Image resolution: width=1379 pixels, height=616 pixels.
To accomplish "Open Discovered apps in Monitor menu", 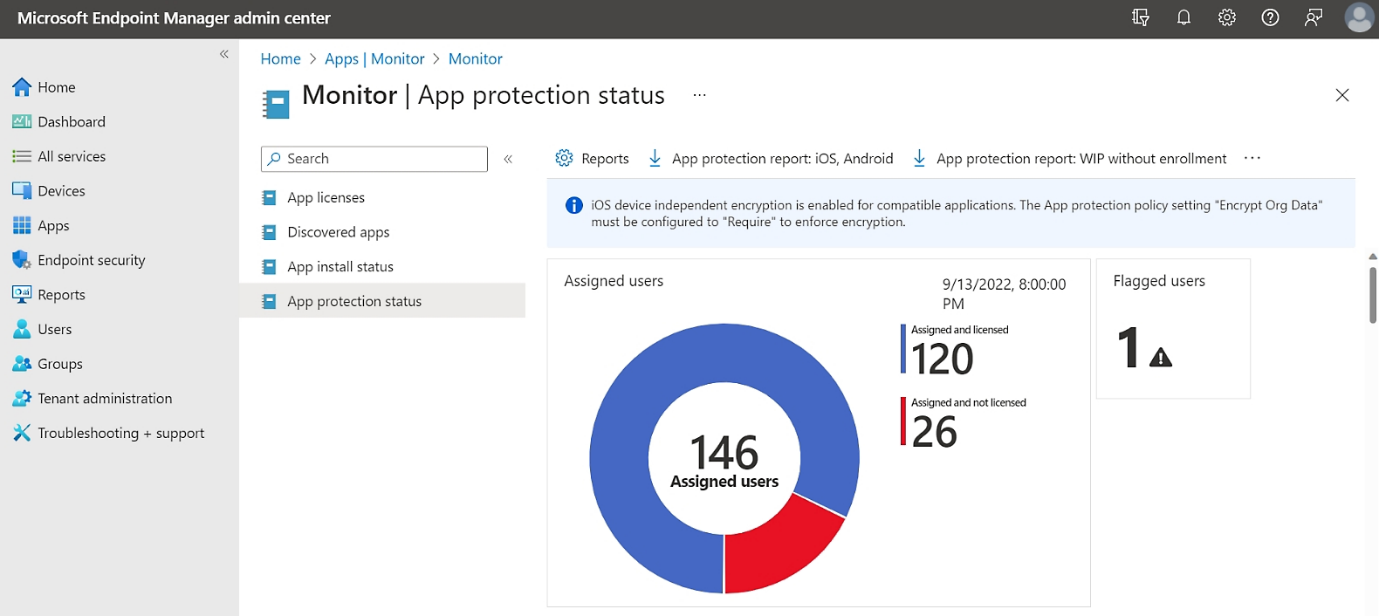I will (x=338, y=232).
